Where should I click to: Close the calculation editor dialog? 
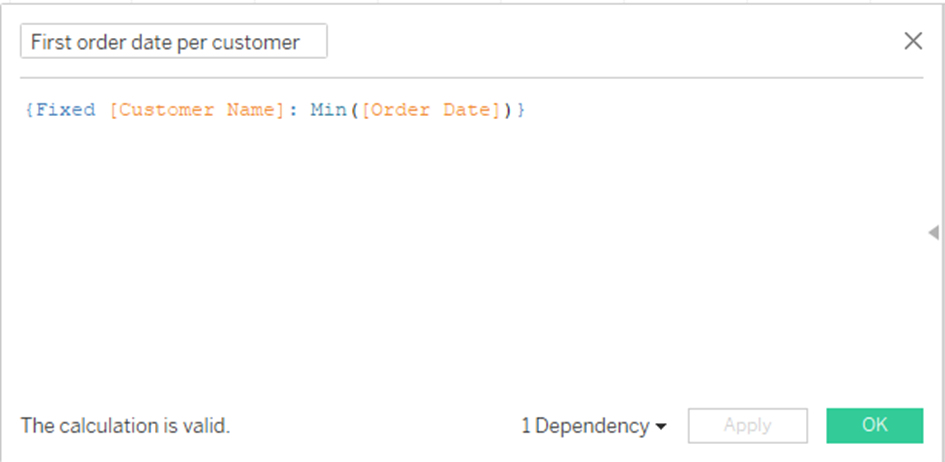tap(913, 41)
